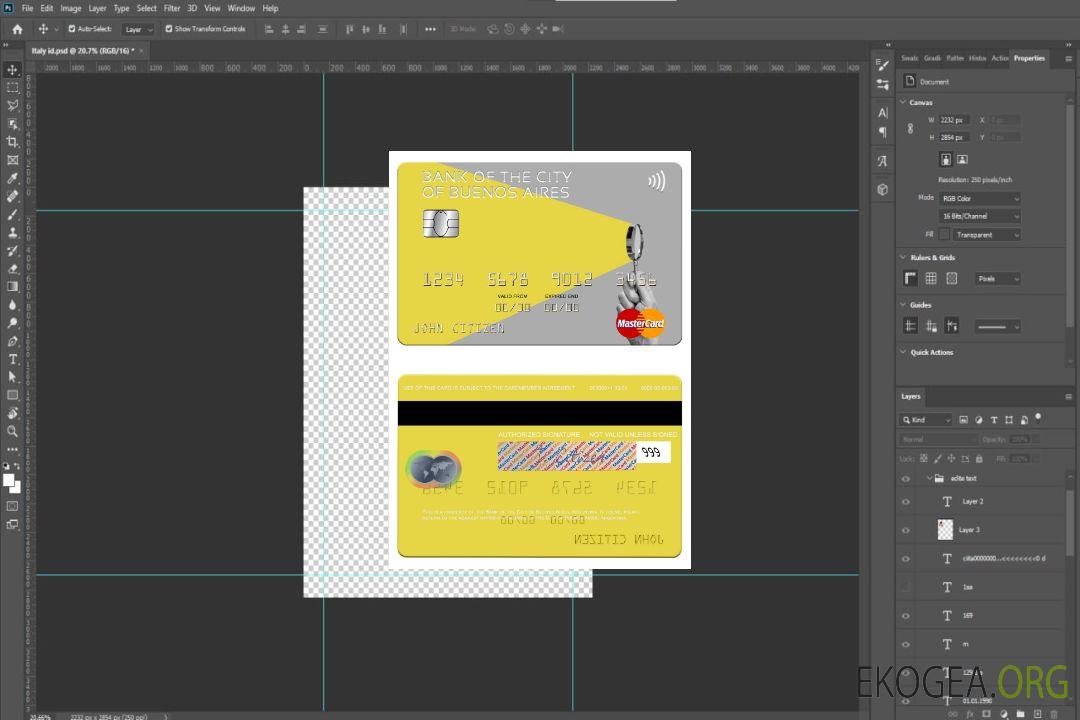
Task: Switch to the Actions panel tab
Action: click(1000, 58)
